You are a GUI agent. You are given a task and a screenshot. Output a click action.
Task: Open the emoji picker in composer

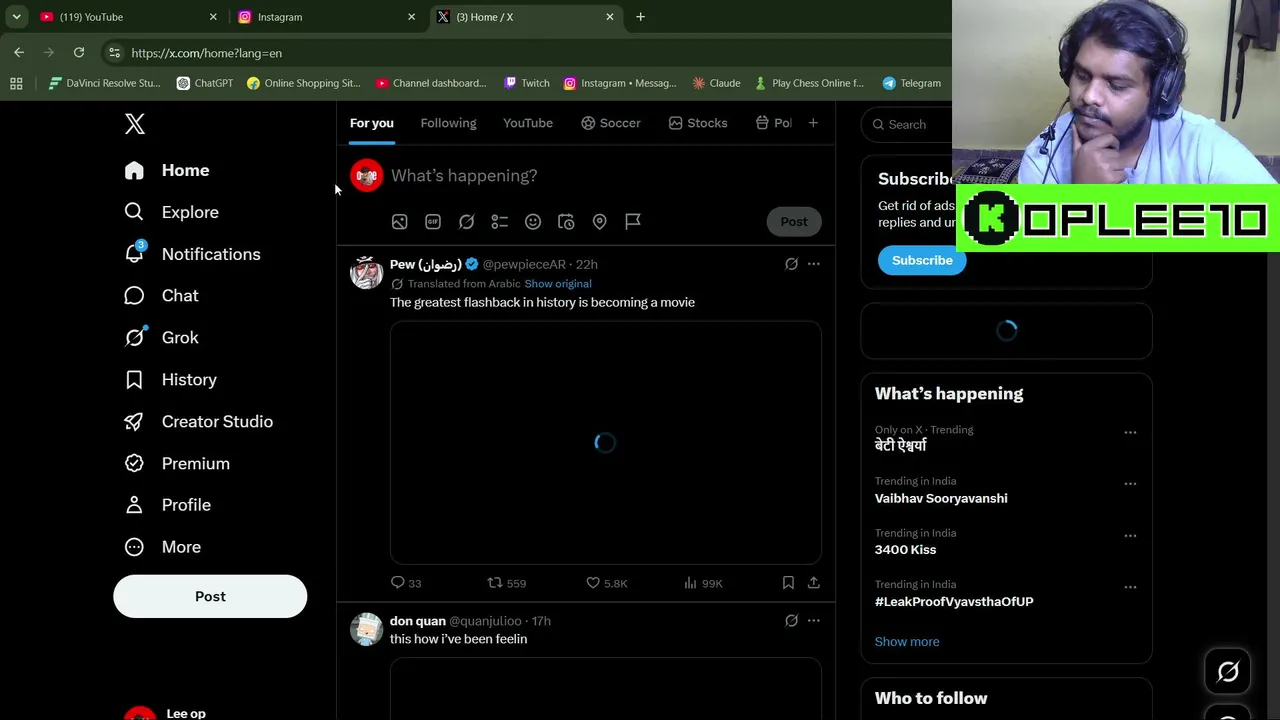[x=533, y=222]
